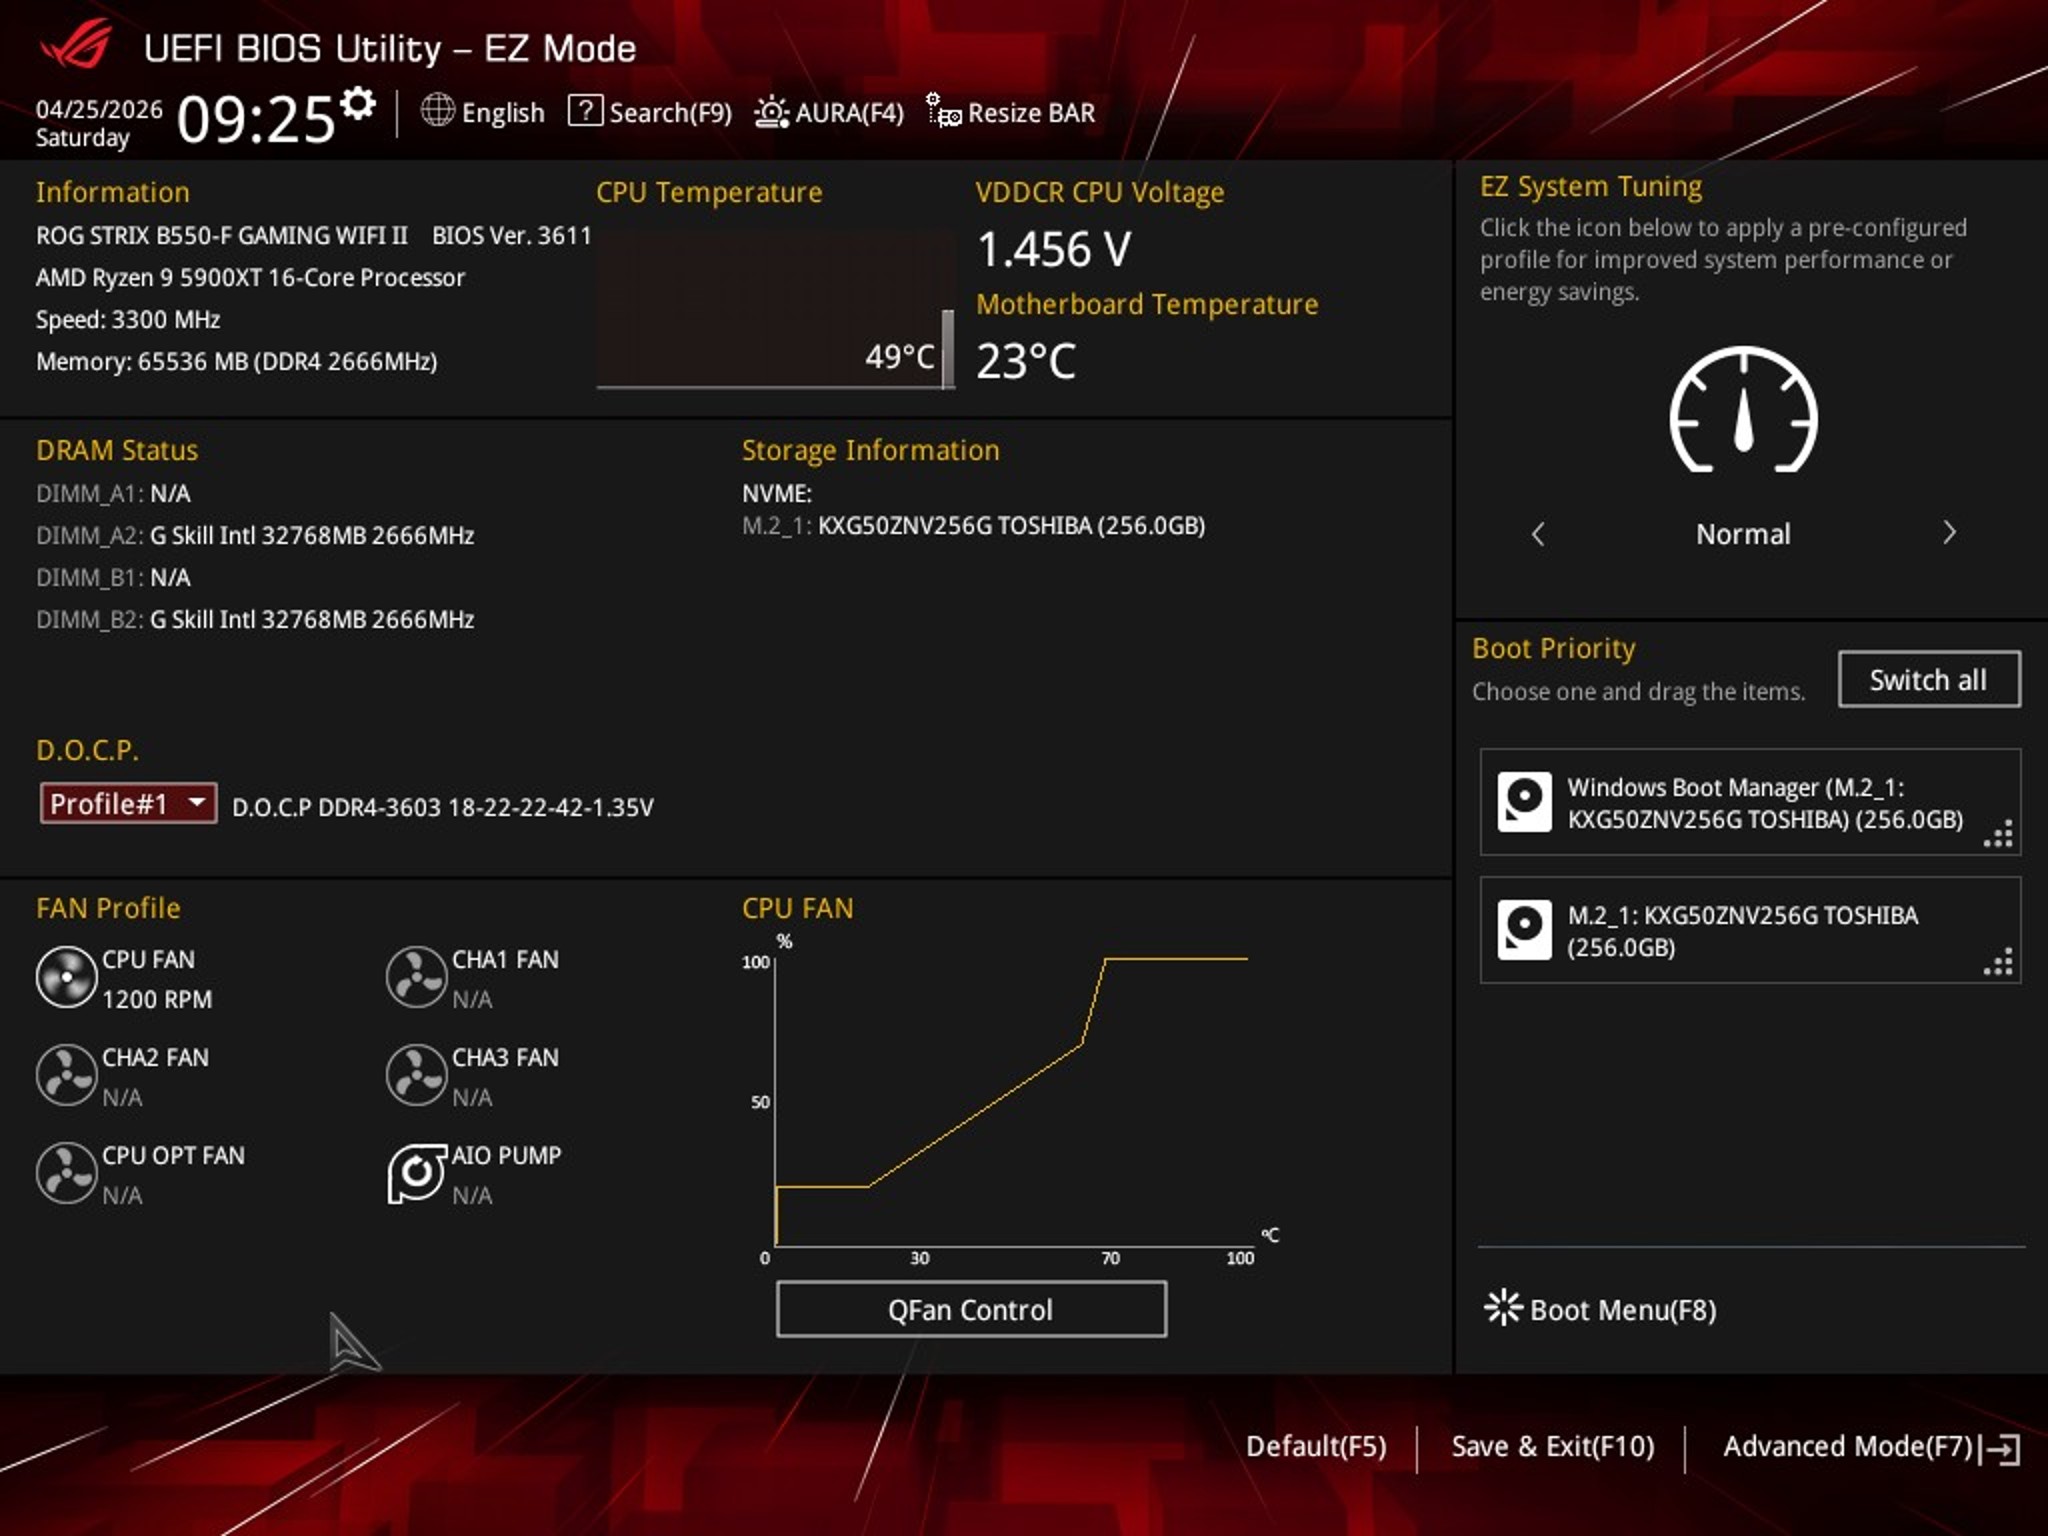Toggle Resize BAR option
Image resolution: width=2048 pixels, height=1536 pixels.
coord(1011,112)
